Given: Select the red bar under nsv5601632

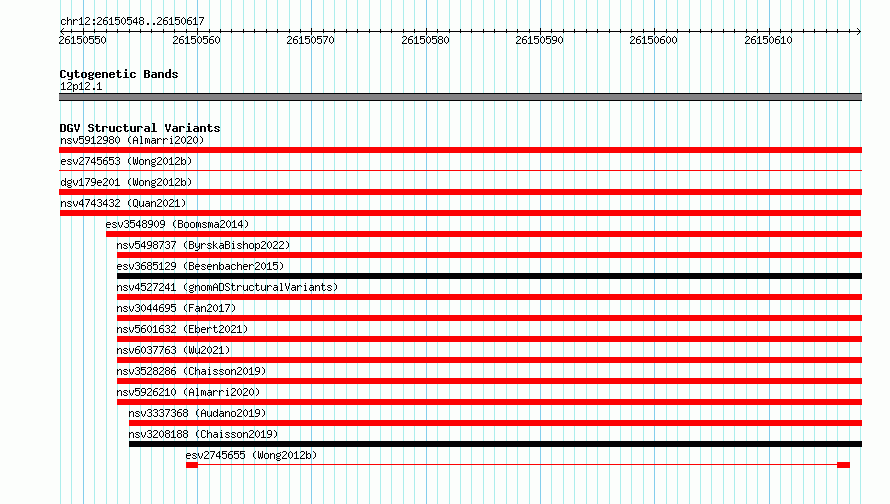Looking at the screenshot, I should [x=489, y=339].
